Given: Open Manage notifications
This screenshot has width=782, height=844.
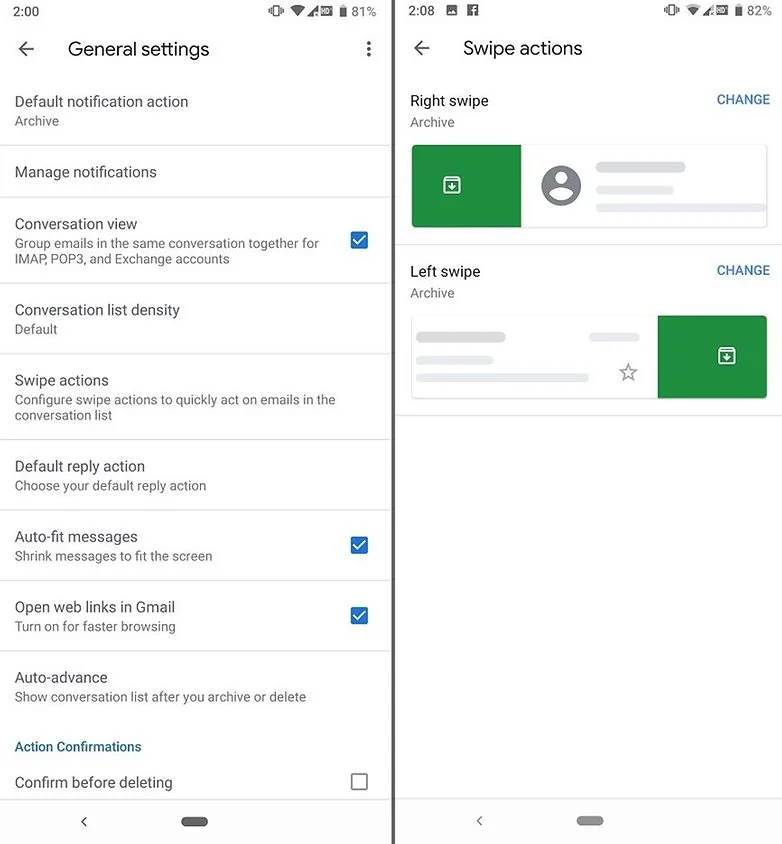Looking at the screenshot, I should click(x=195, y=172).
